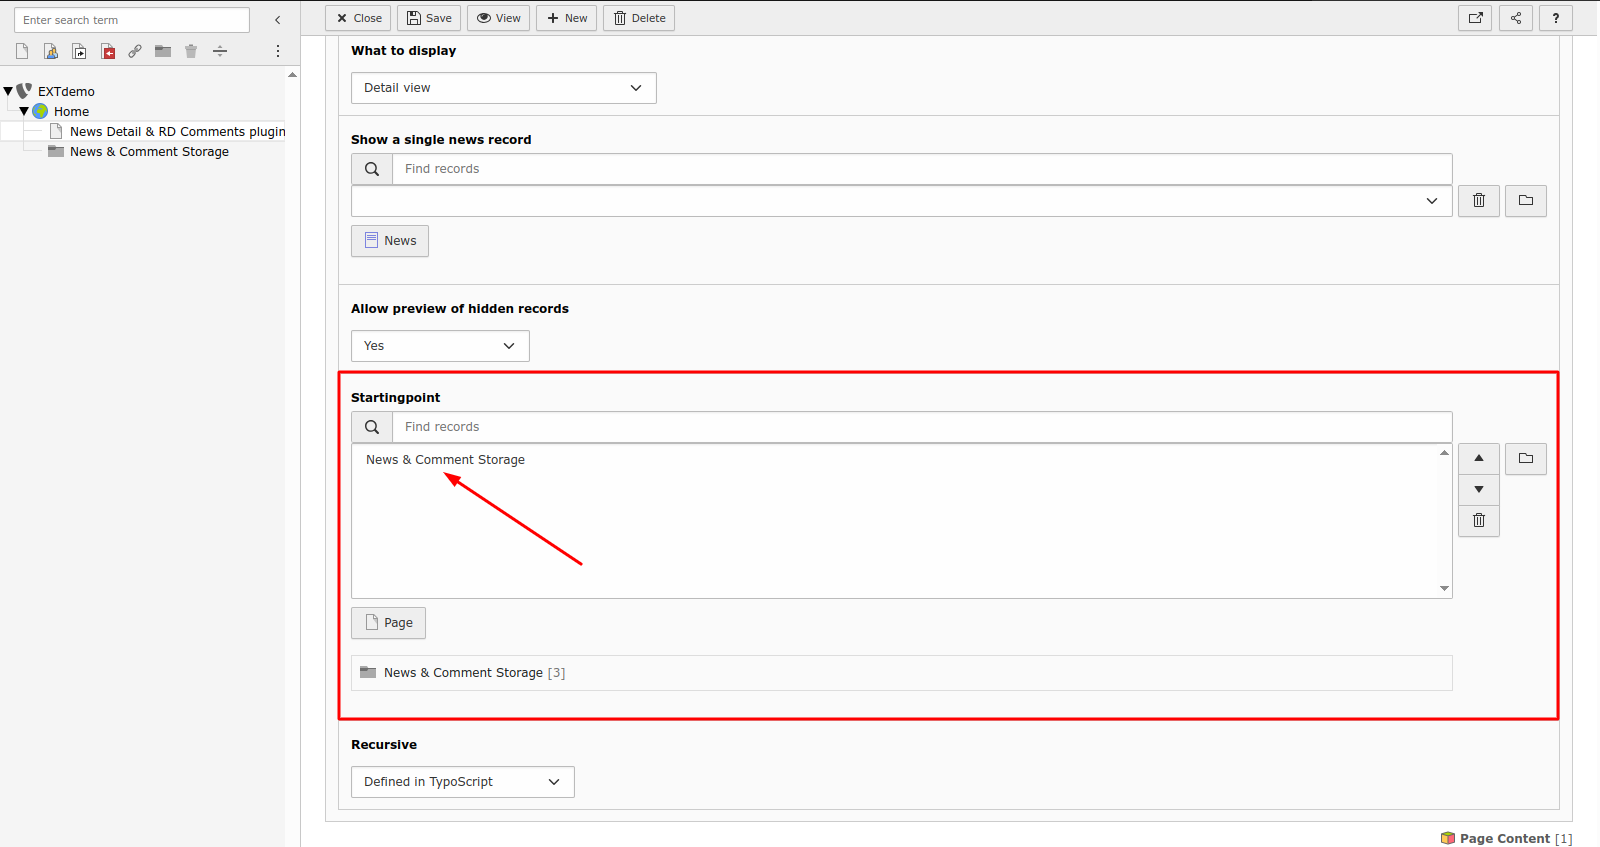1600x847 pixels.
Task: Select the Home page in tree
Action: (71, 111)
